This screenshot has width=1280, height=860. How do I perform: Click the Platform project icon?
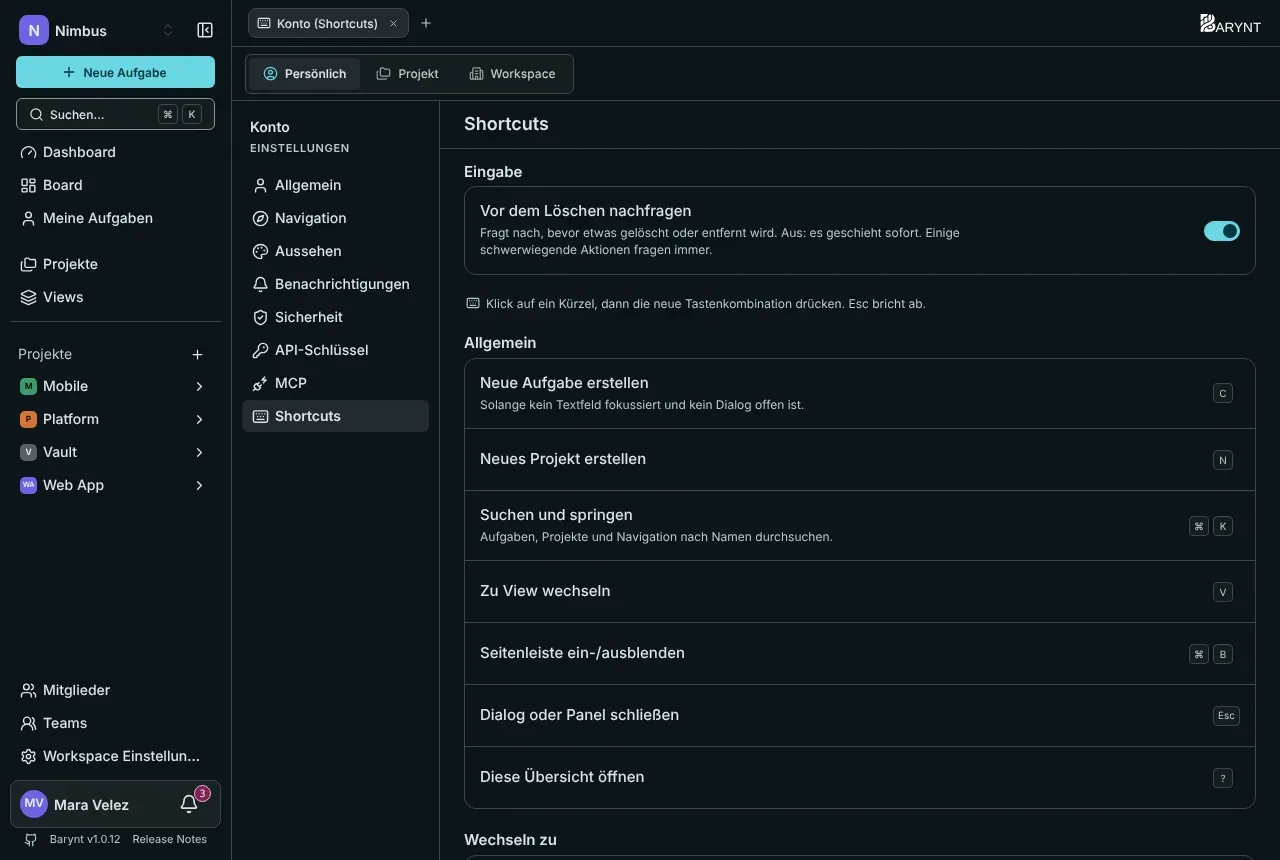(x=28, y=419)
